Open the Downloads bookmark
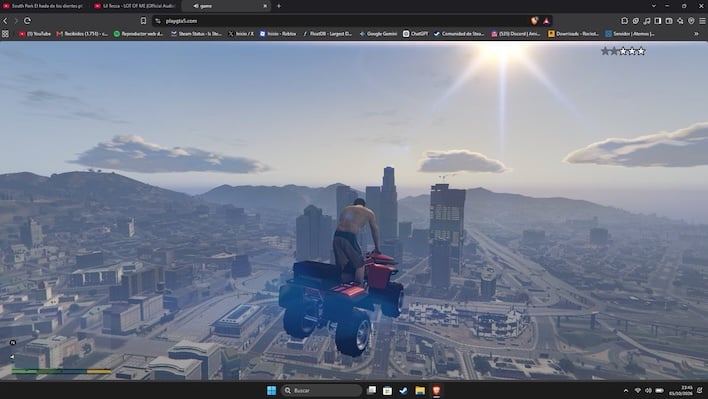Screen dimensions: 708x399 tap(573, 34)
